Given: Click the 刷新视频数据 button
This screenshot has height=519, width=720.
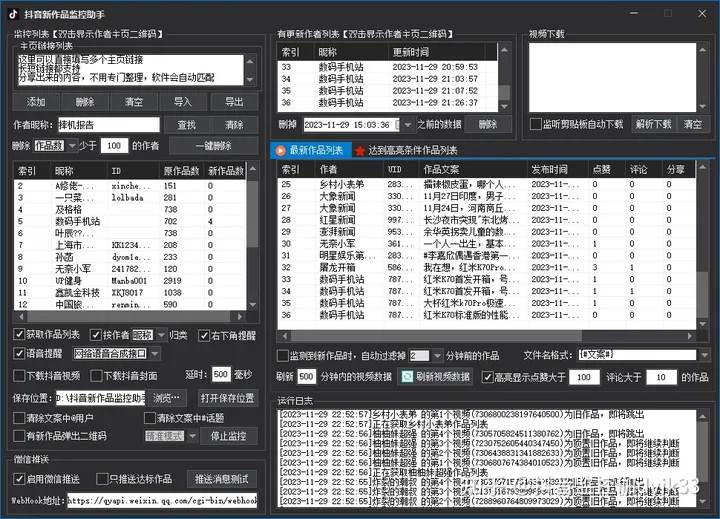Looking at the screenshot, I should coord(435,377).
